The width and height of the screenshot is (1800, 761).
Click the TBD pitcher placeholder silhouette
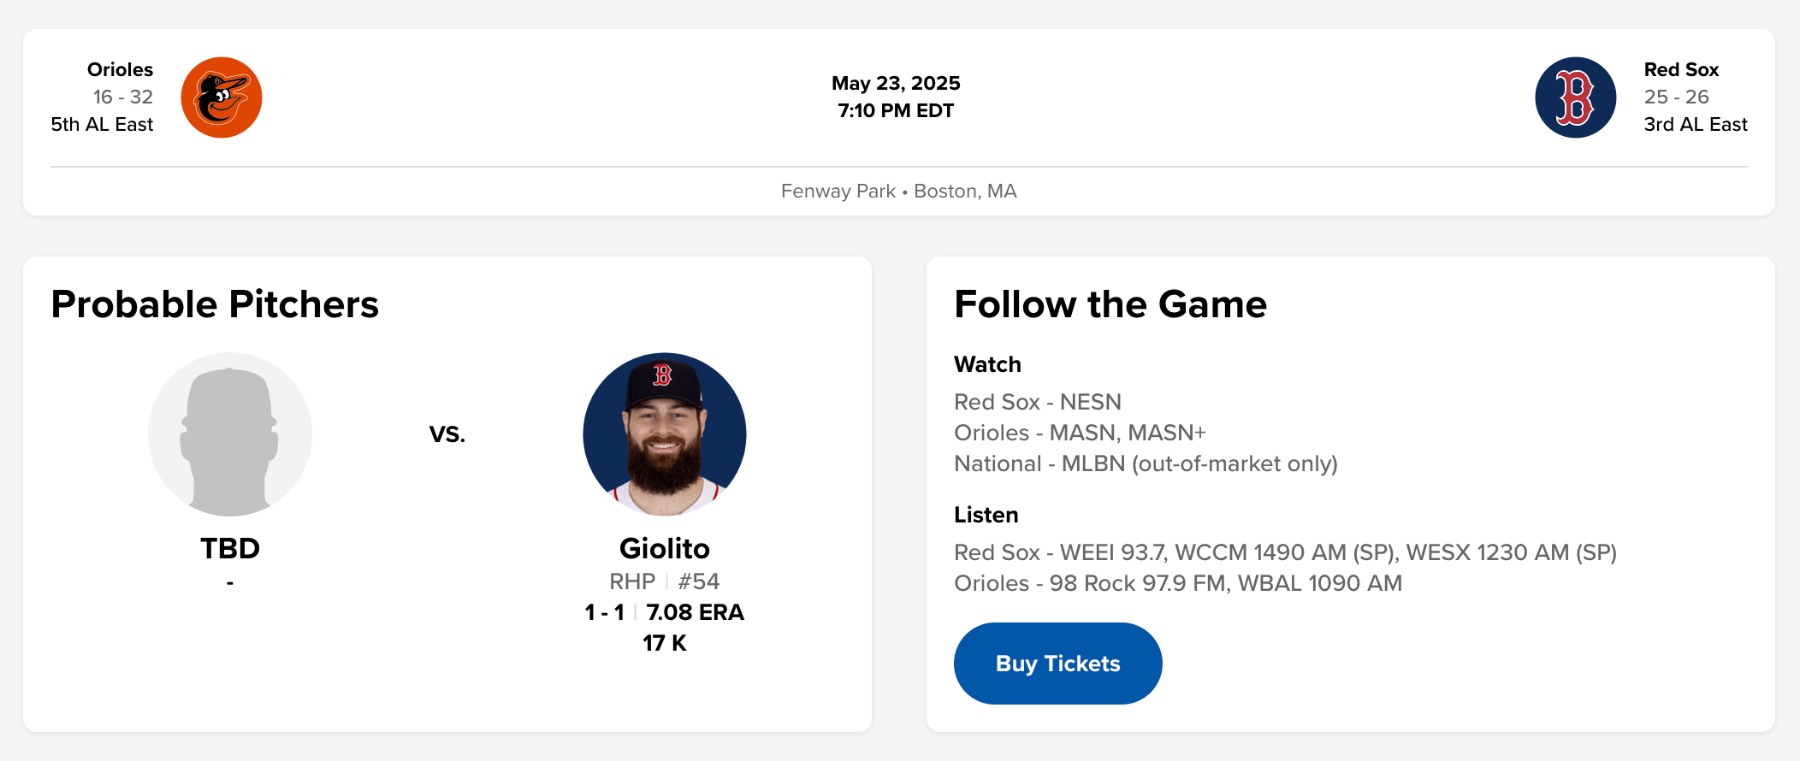pos(230,434)
